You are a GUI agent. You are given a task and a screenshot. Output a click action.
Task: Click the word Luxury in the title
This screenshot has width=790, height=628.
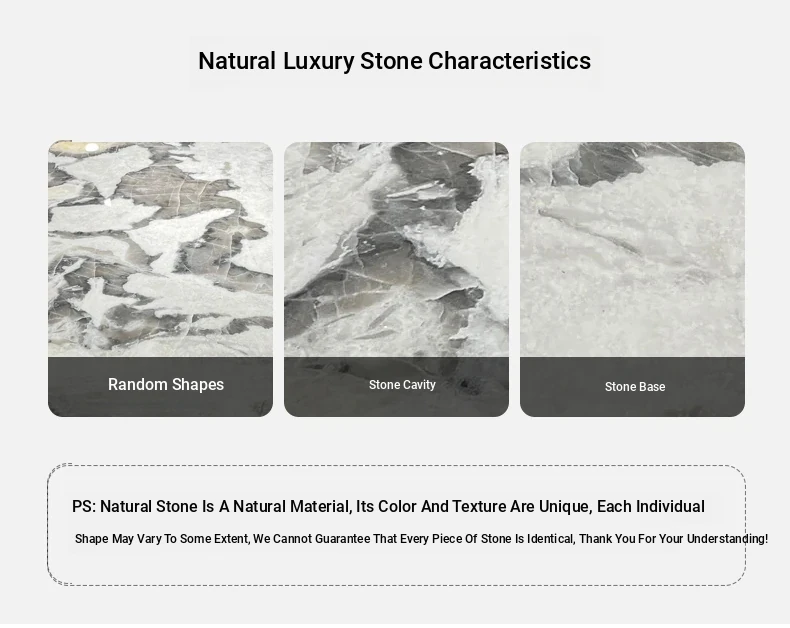(x=318, y=61)
